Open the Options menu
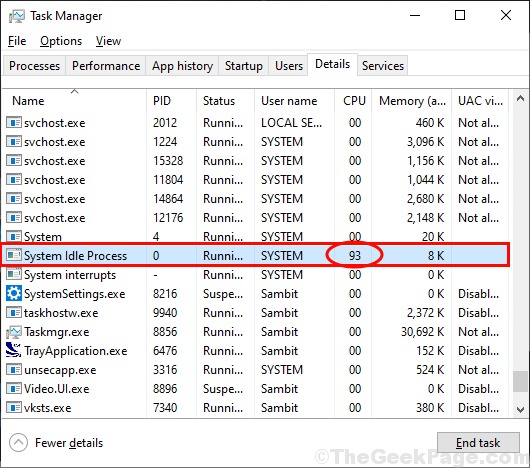The image size is (530, 468). tap(61, 41)
